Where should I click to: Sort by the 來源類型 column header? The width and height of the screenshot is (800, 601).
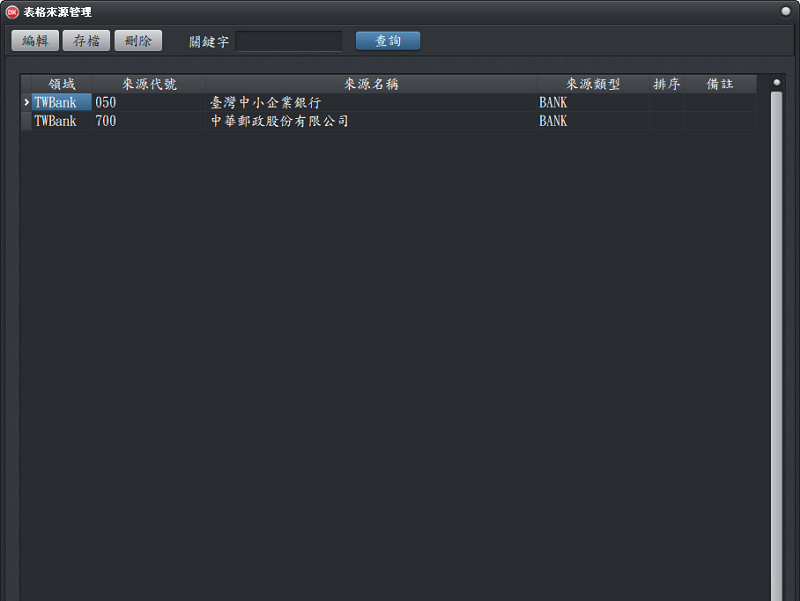click(593, 84)
